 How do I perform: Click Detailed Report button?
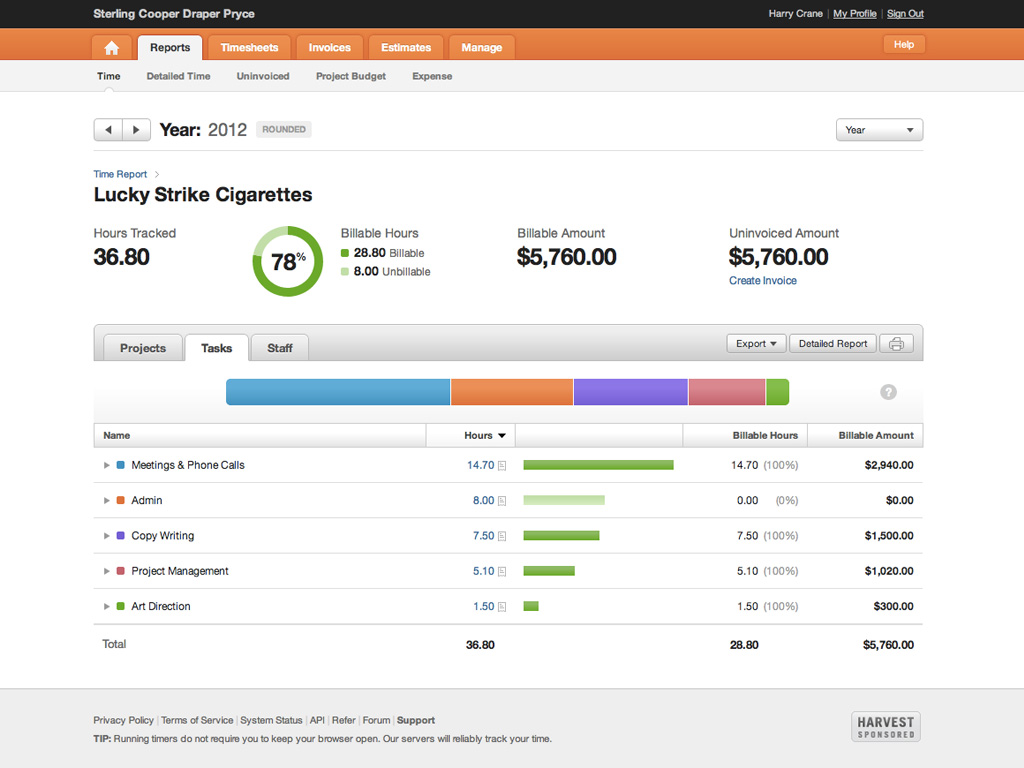click(833, 344)
